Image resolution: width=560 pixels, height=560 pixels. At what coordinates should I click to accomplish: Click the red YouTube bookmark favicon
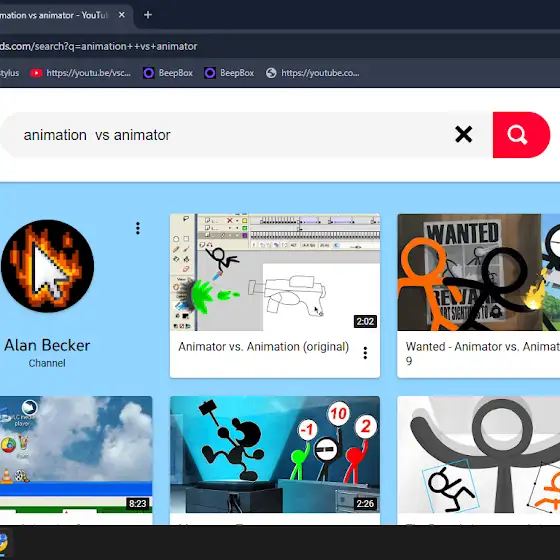36,73
